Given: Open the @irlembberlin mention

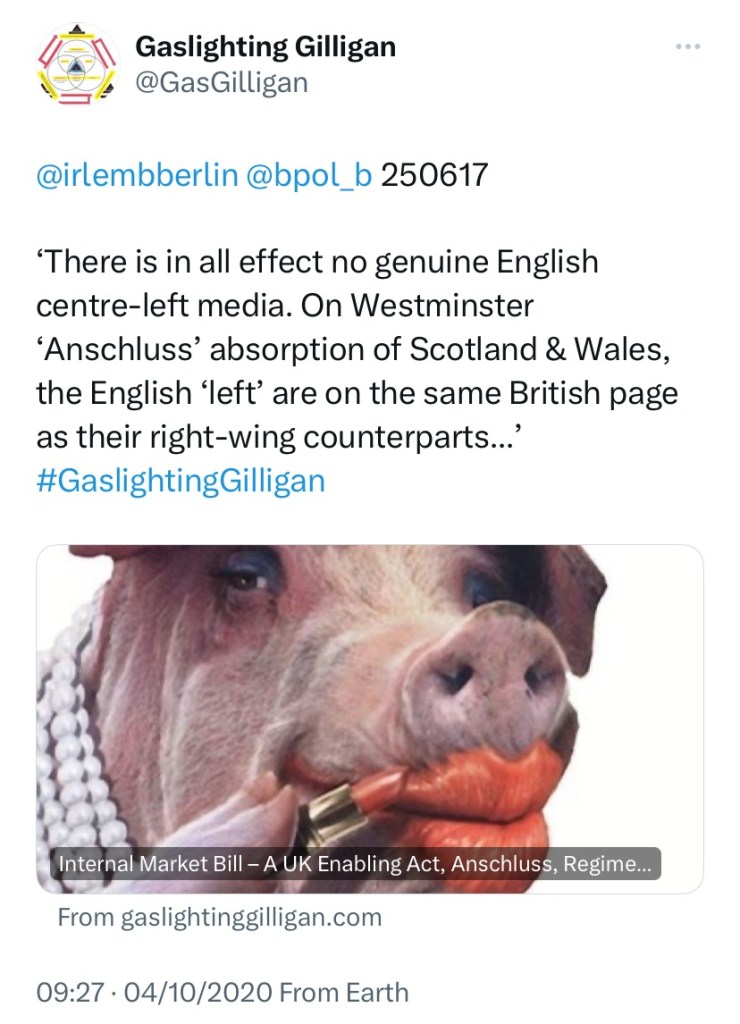Looking at the screenshot, I should pyautogui.click(x=137, y=175).
